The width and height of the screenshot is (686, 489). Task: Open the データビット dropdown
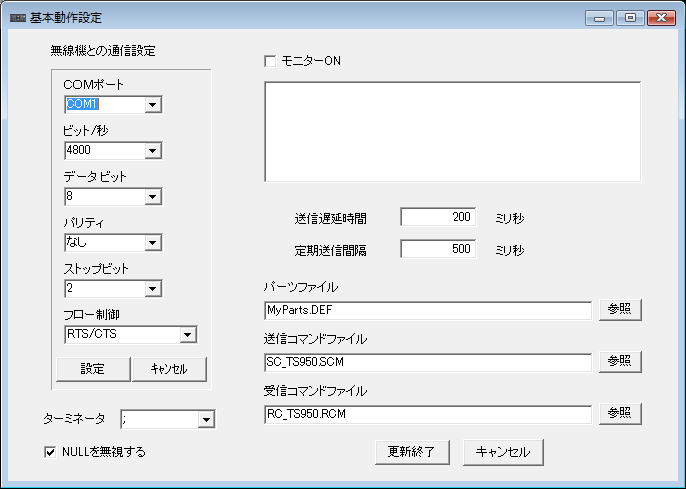152,196
